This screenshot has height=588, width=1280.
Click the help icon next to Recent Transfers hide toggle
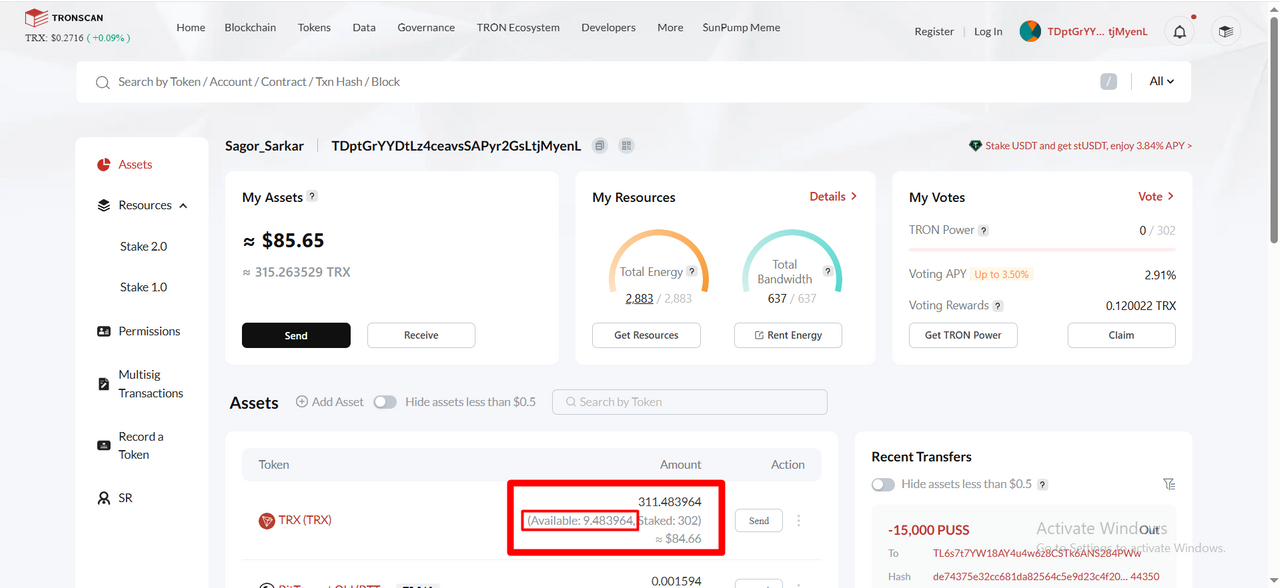pos(1042,485)
